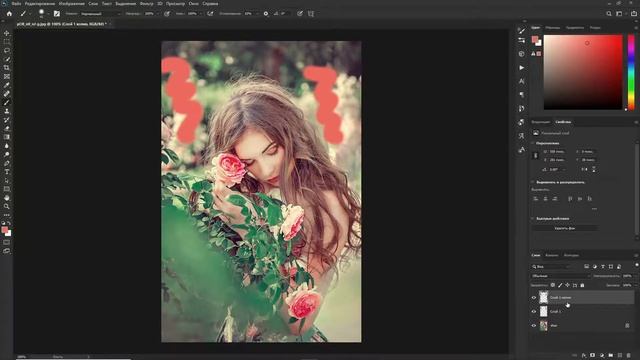Toggle layer filtering switch on/off
Screen dimensions: 640x360
636,265
